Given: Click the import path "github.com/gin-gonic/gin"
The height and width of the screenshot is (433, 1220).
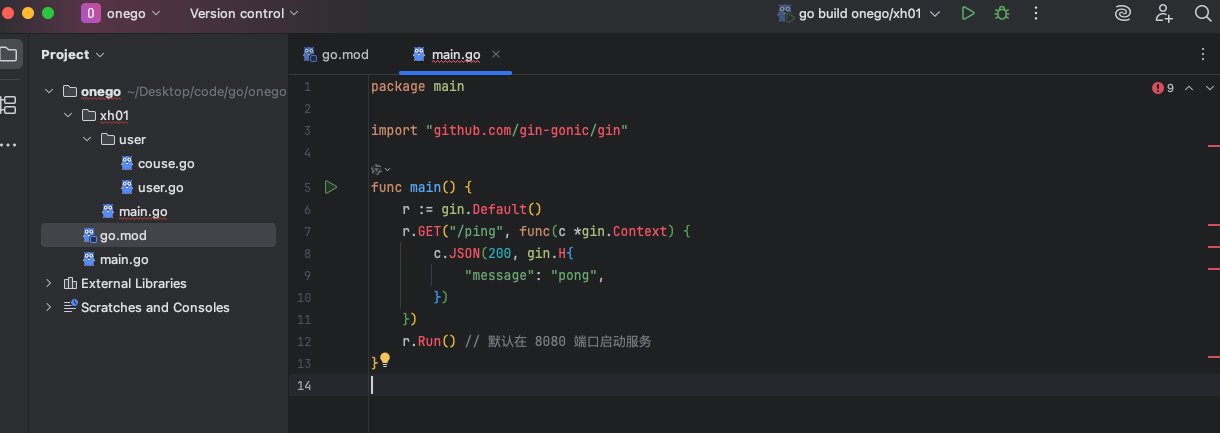Looking at the screenshot, I should pyautogui.click(x=526, y=131).
